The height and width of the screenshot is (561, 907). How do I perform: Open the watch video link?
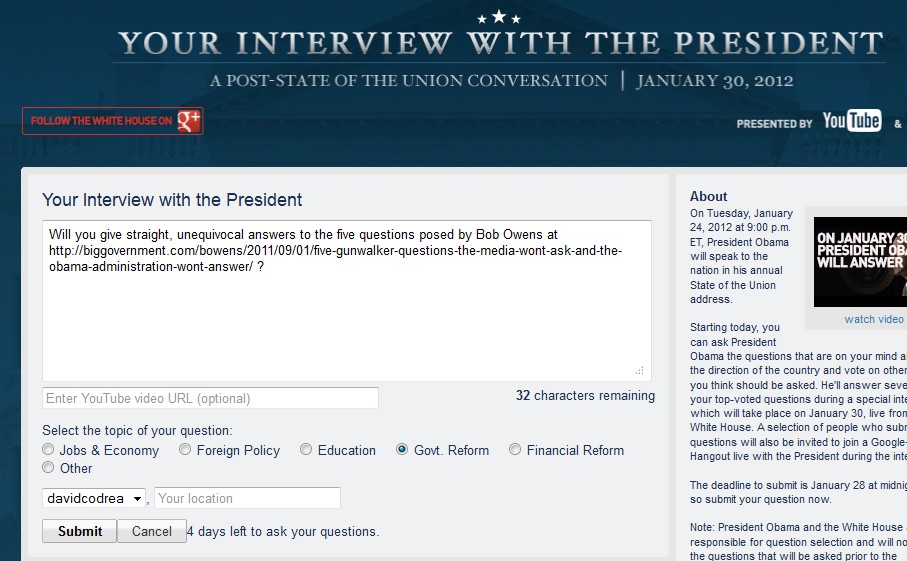pos(873,319)
